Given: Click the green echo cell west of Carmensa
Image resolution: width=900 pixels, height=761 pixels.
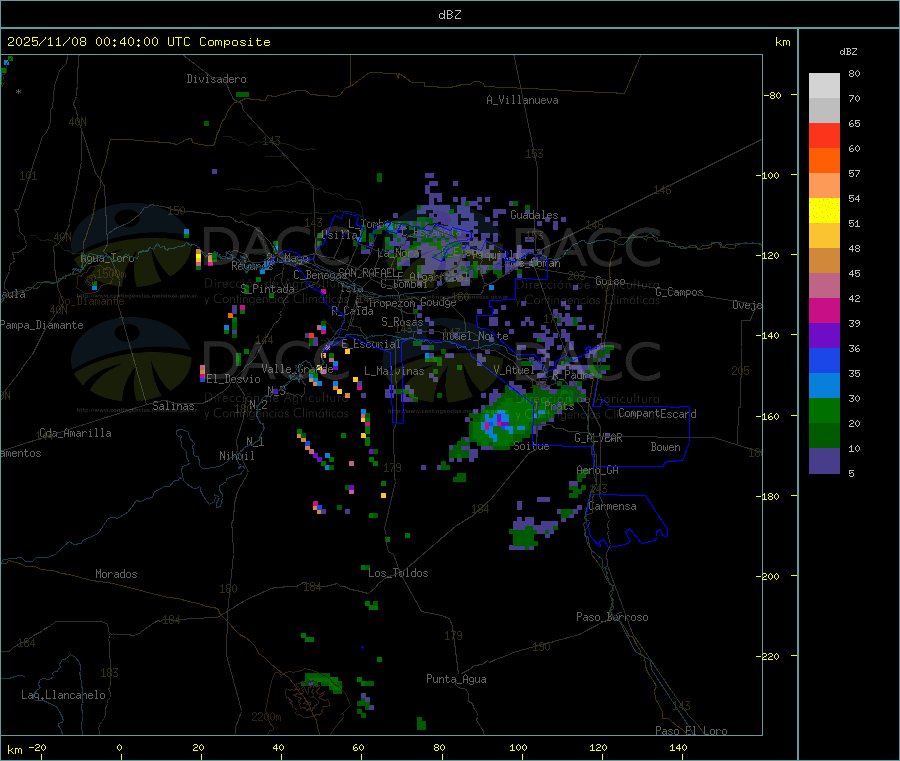Looking at the screenshot, I should click(523, 537).
